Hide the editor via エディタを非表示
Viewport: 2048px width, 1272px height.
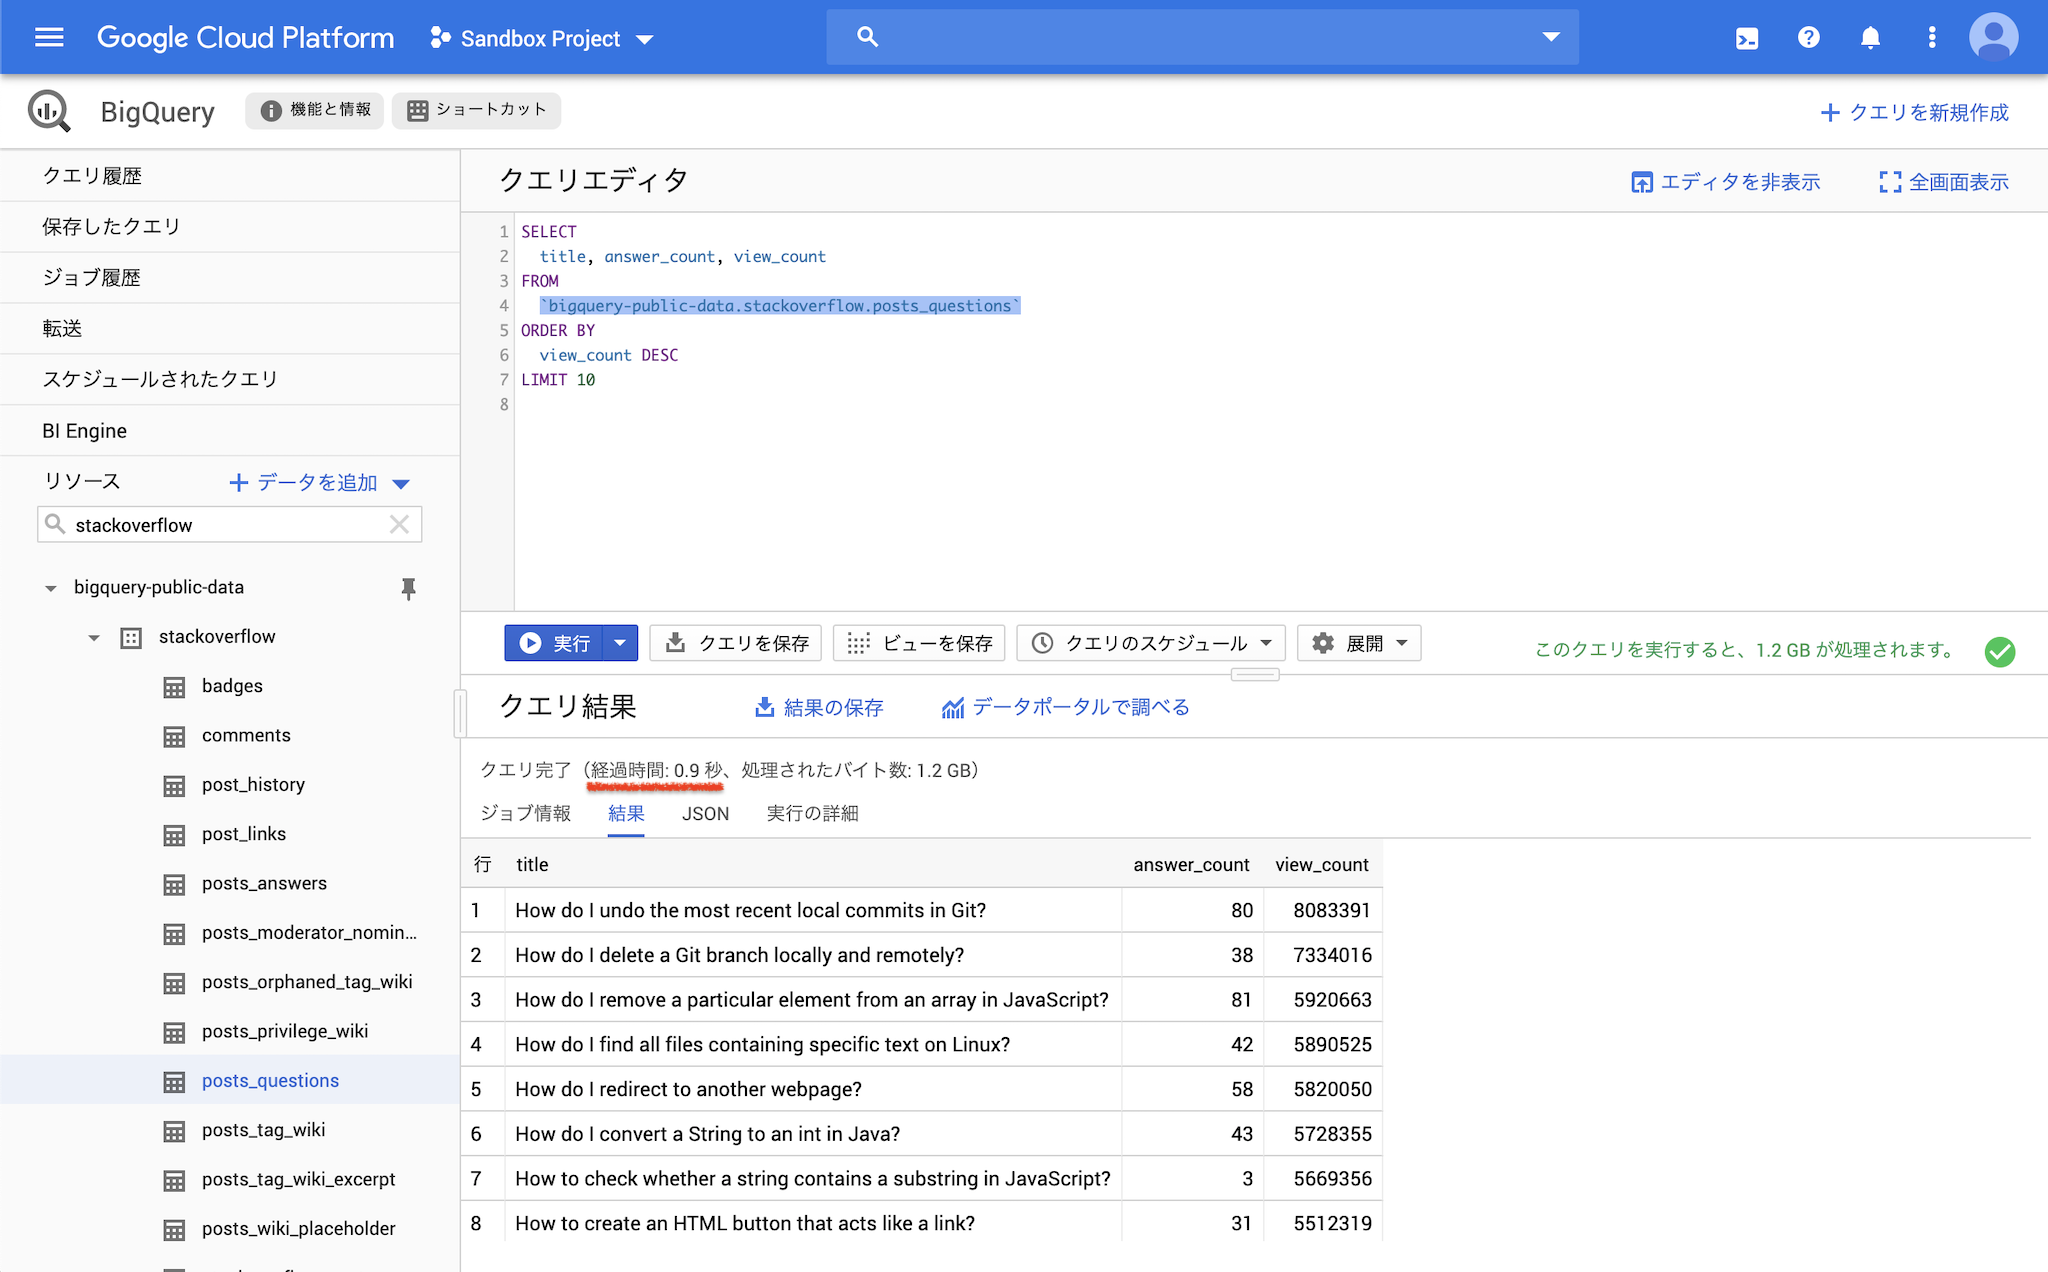(x=1725, y=182)
